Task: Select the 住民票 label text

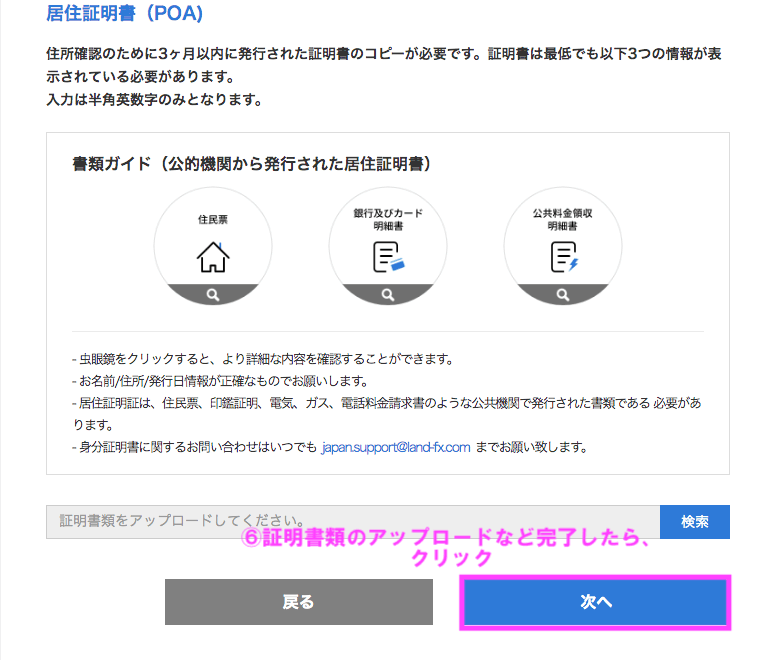Action: tap(213, 220)
